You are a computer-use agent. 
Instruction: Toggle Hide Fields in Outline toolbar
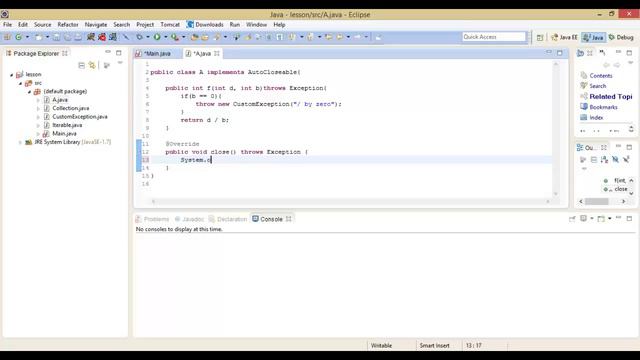tap(616, 160)
